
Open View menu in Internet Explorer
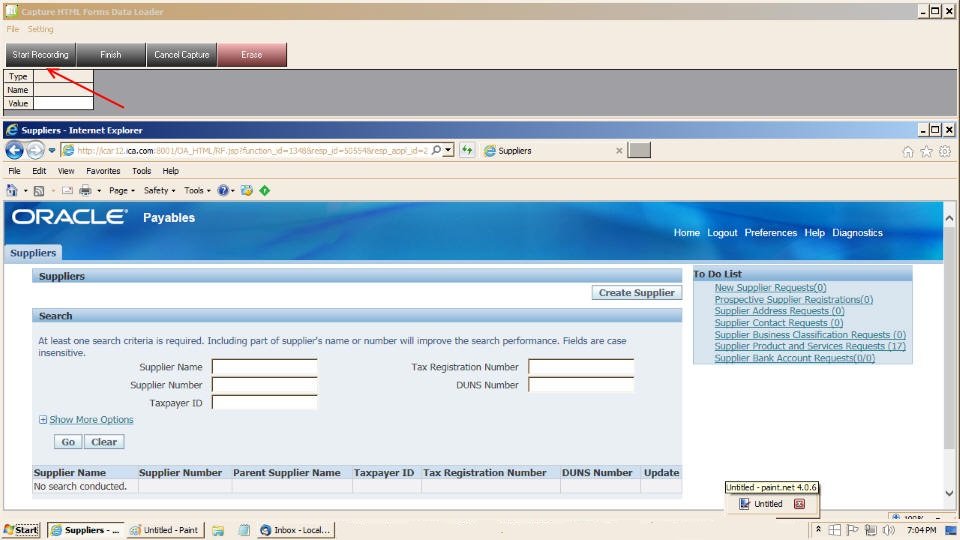(66, 171)
